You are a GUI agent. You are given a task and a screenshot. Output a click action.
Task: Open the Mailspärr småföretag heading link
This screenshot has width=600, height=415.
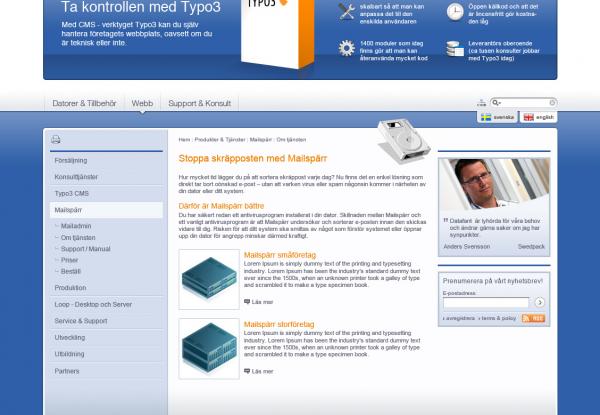280,255
